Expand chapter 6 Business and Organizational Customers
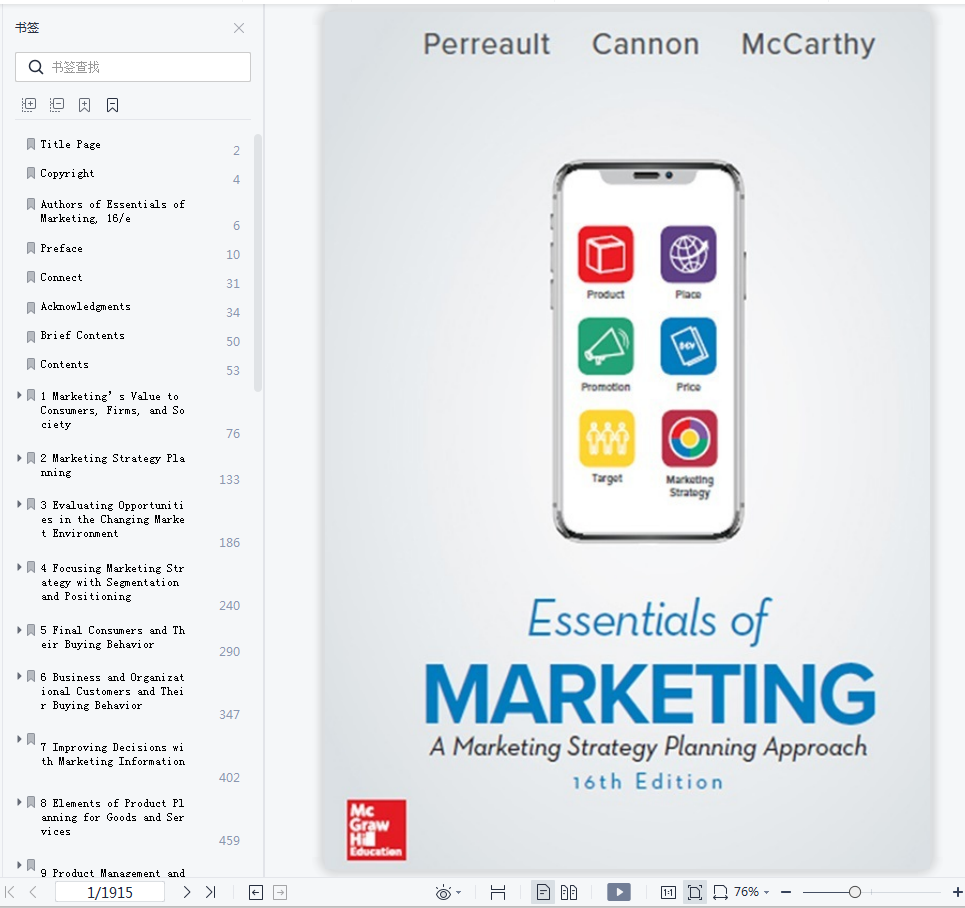 (19, 676)
